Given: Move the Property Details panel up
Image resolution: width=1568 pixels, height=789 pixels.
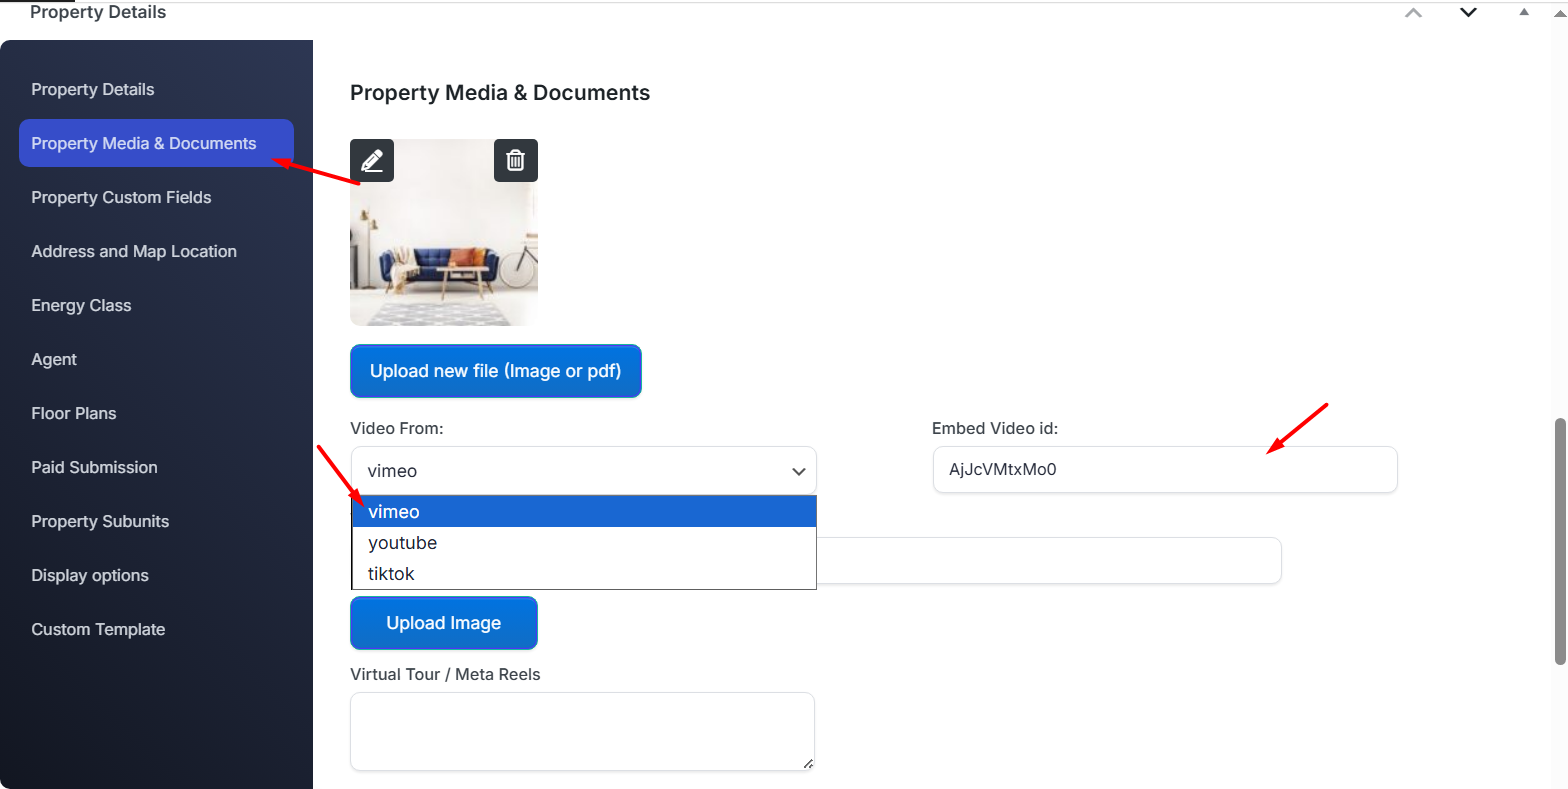Looking at the screenshot, I should click(x=1413, y=13).
